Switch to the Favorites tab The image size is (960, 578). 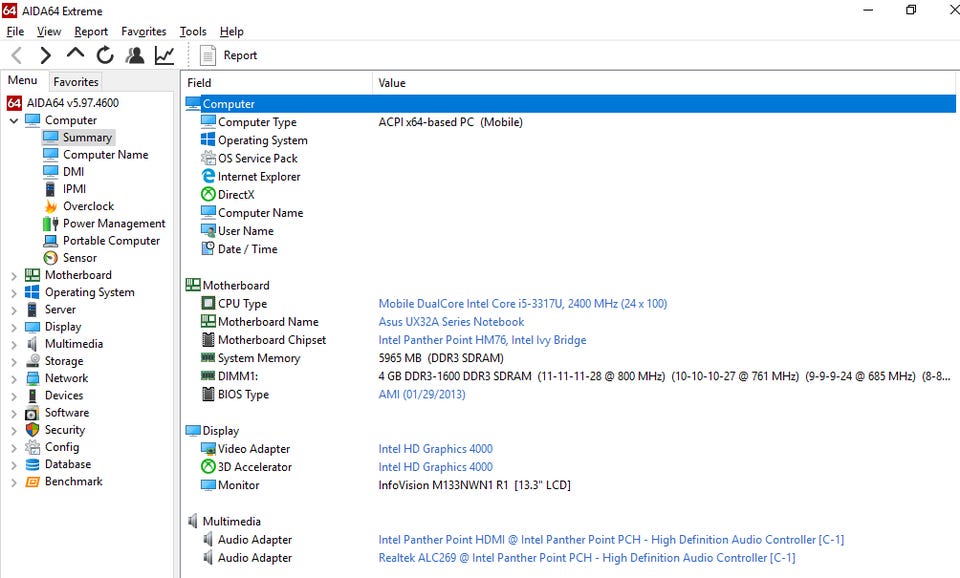[76, 82]
